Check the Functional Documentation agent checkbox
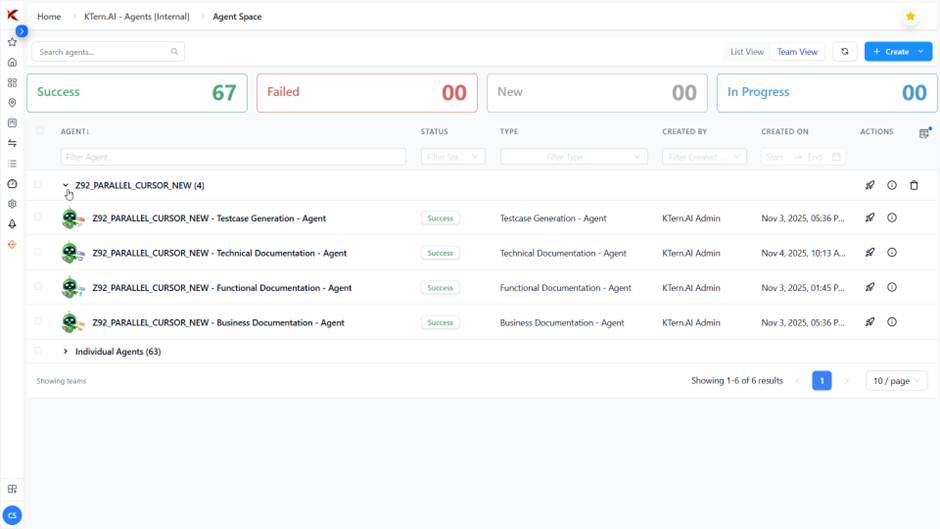 point(39,287)
